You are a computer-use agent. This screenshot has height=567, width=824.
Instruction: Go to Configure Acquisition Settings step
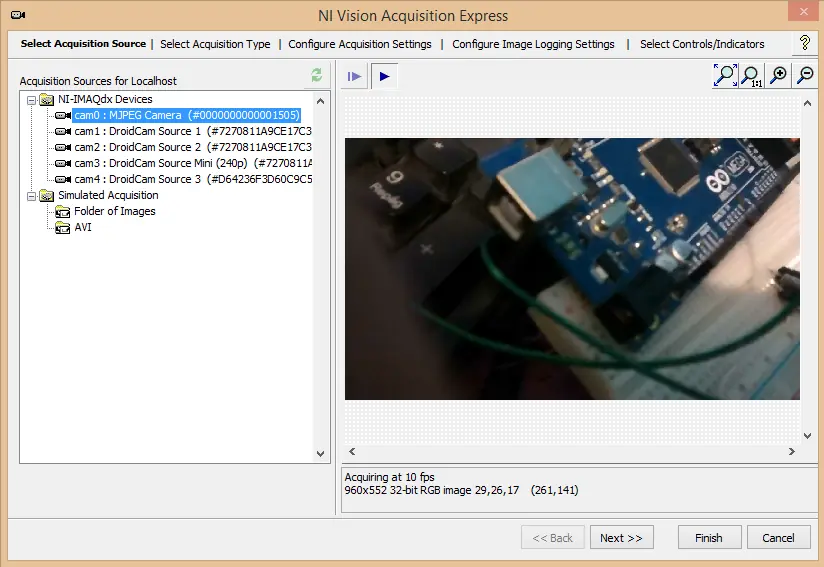point(359,44)
